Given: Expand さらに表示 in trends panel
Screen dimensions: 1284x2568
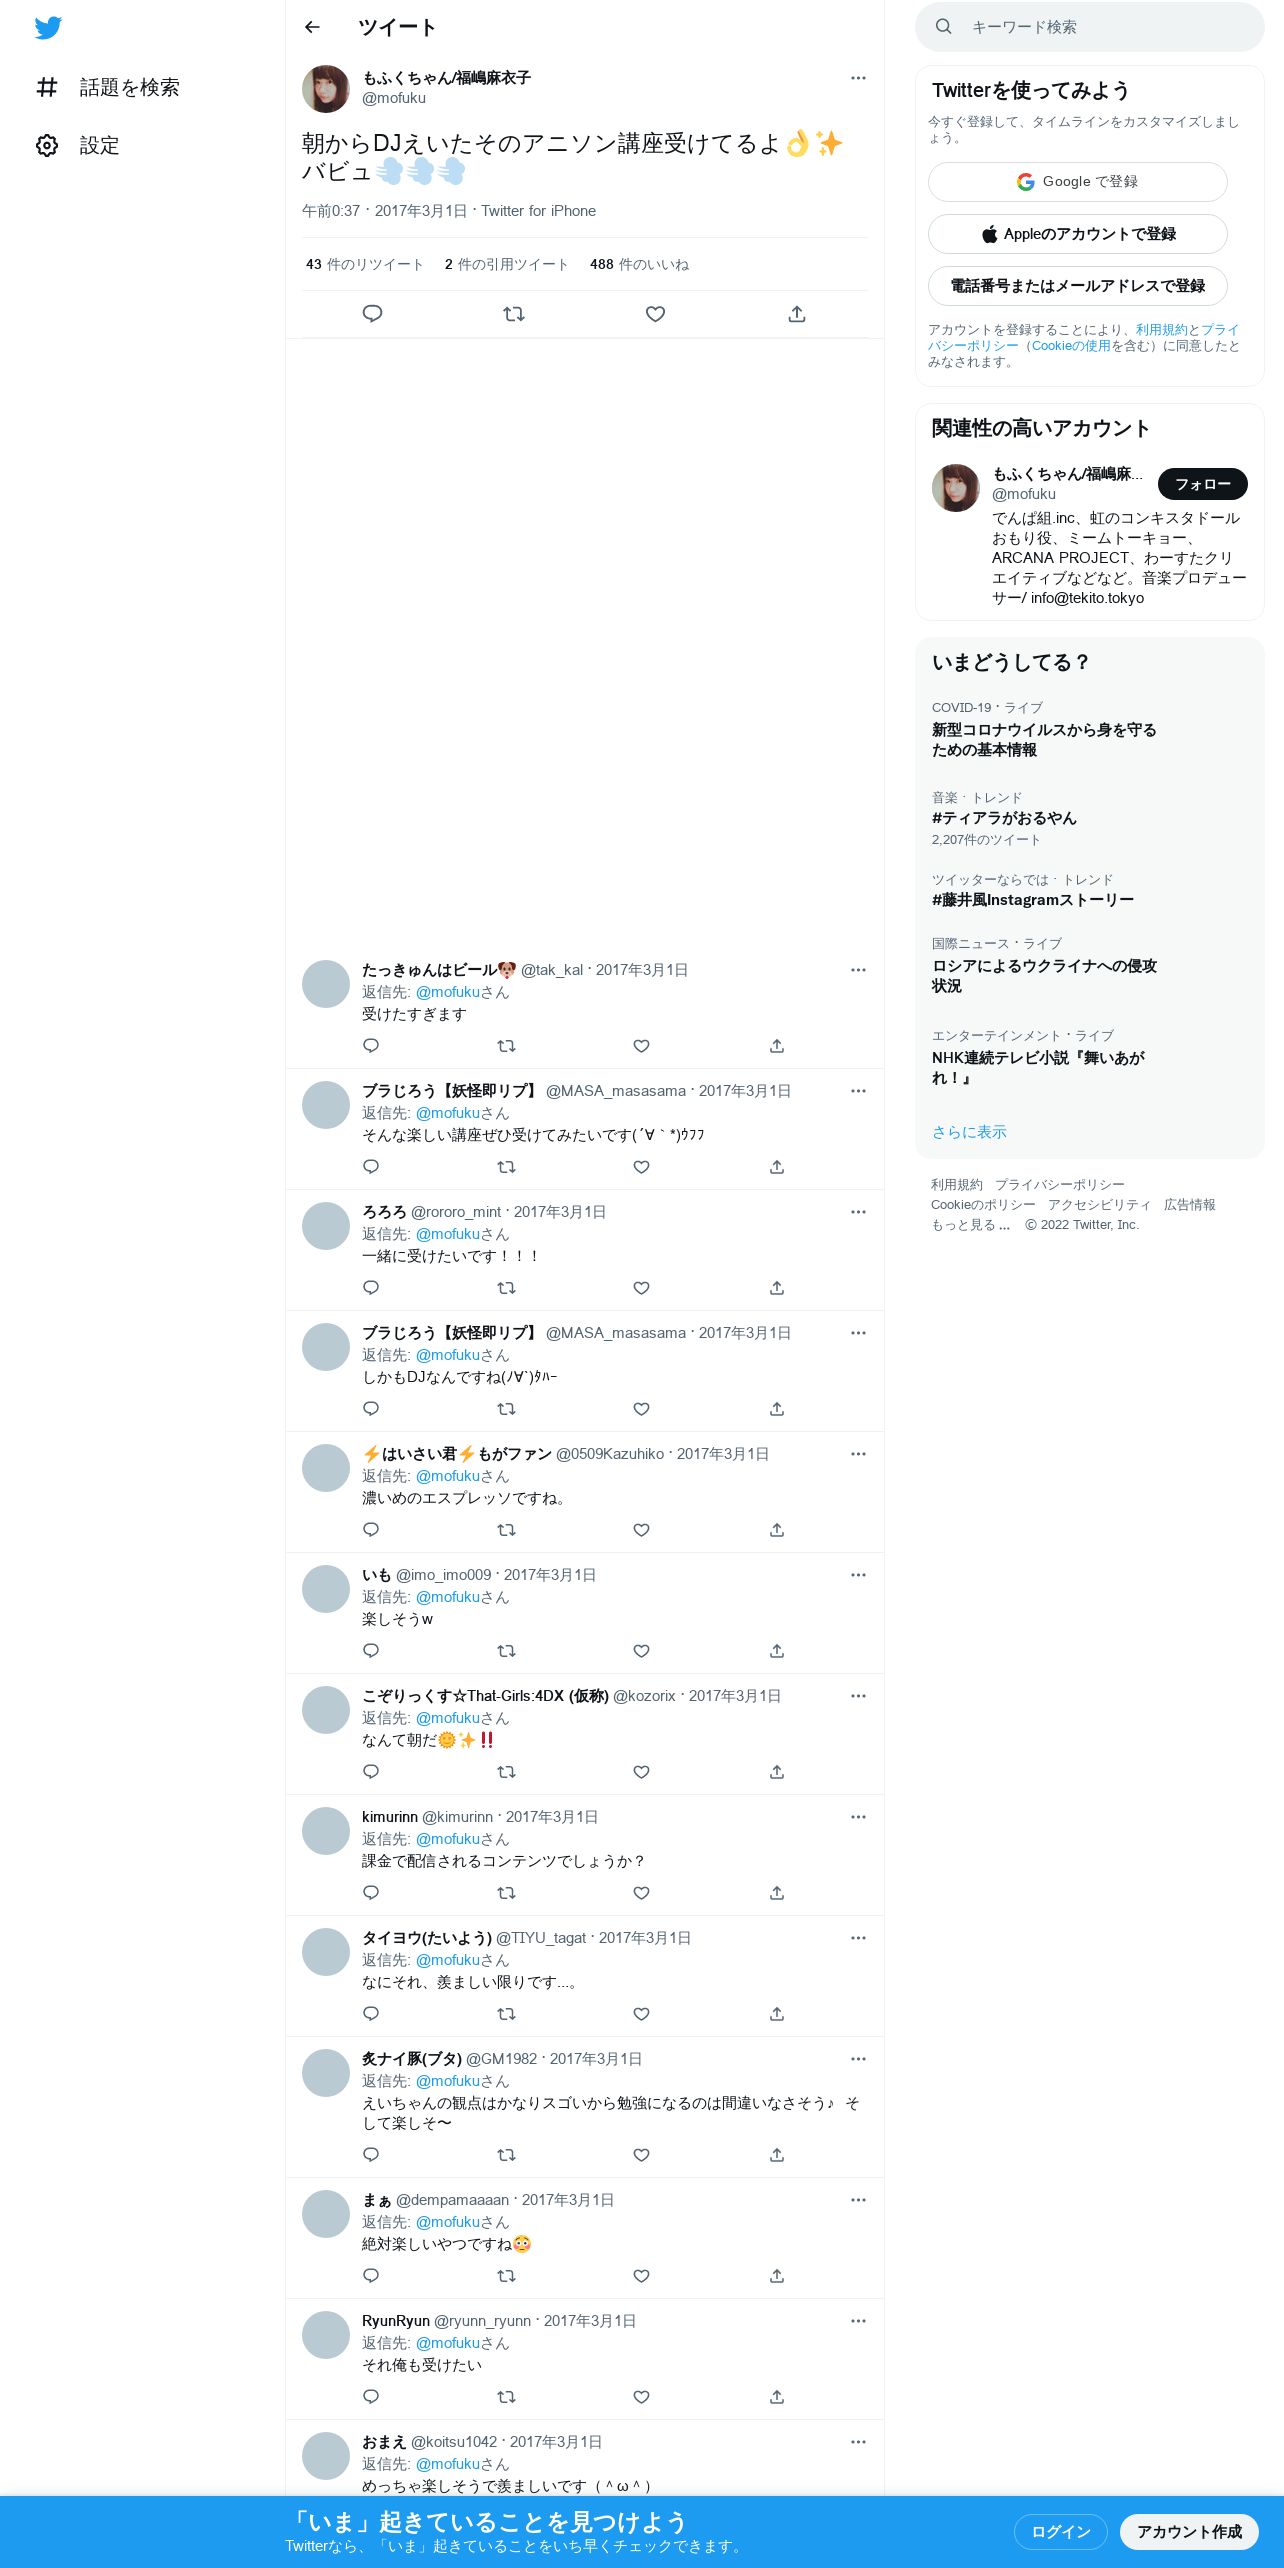Looking at the screenshot, I should pyautogui.click(x=969, y=1132).
